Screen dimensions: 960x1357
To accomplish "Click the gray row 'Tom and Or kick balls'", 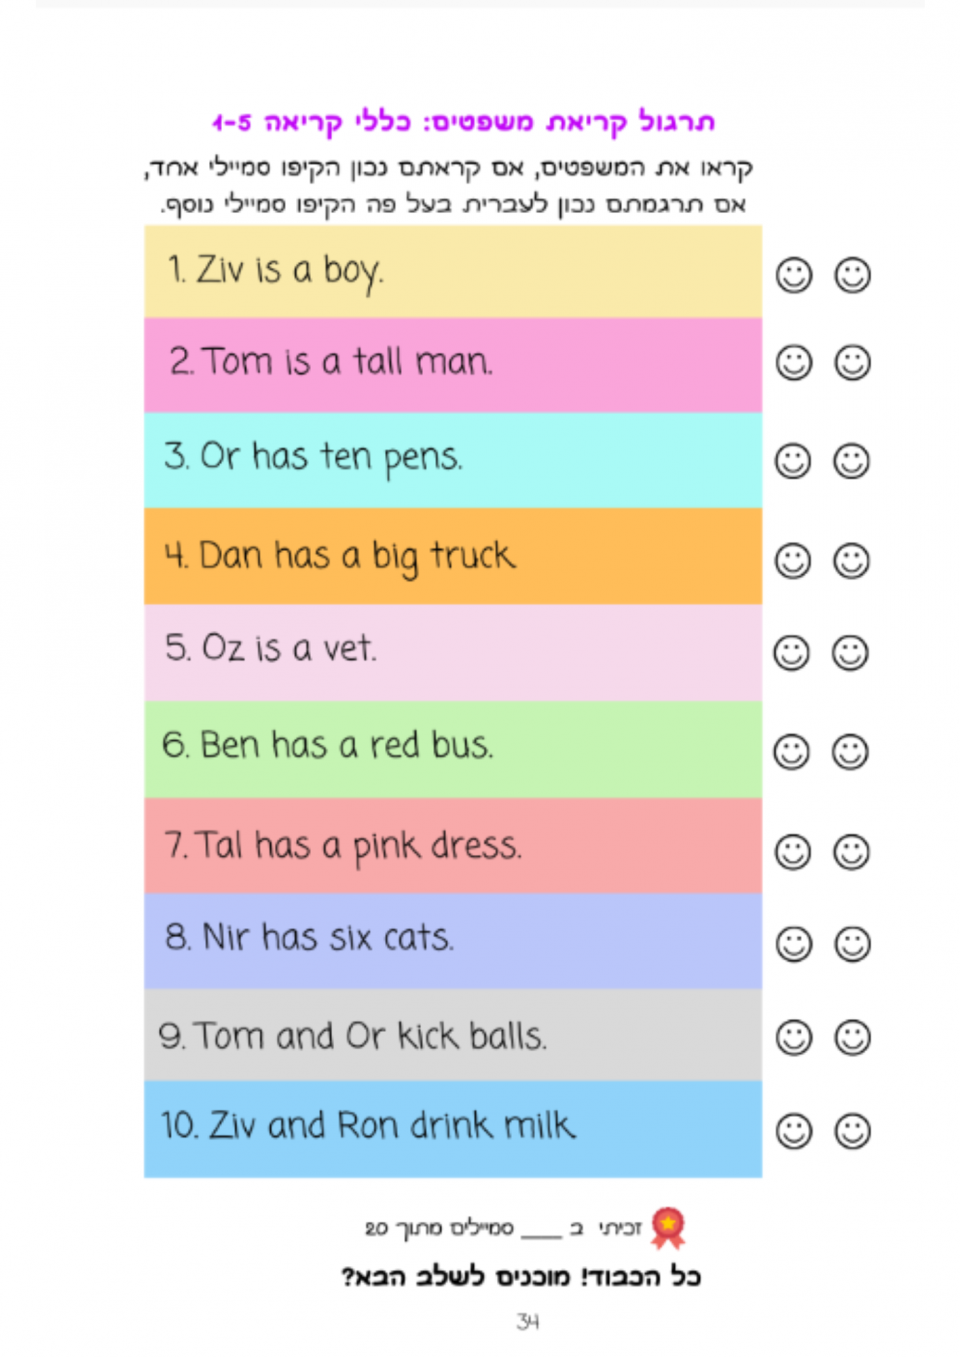I will (x=453, y=1035).
